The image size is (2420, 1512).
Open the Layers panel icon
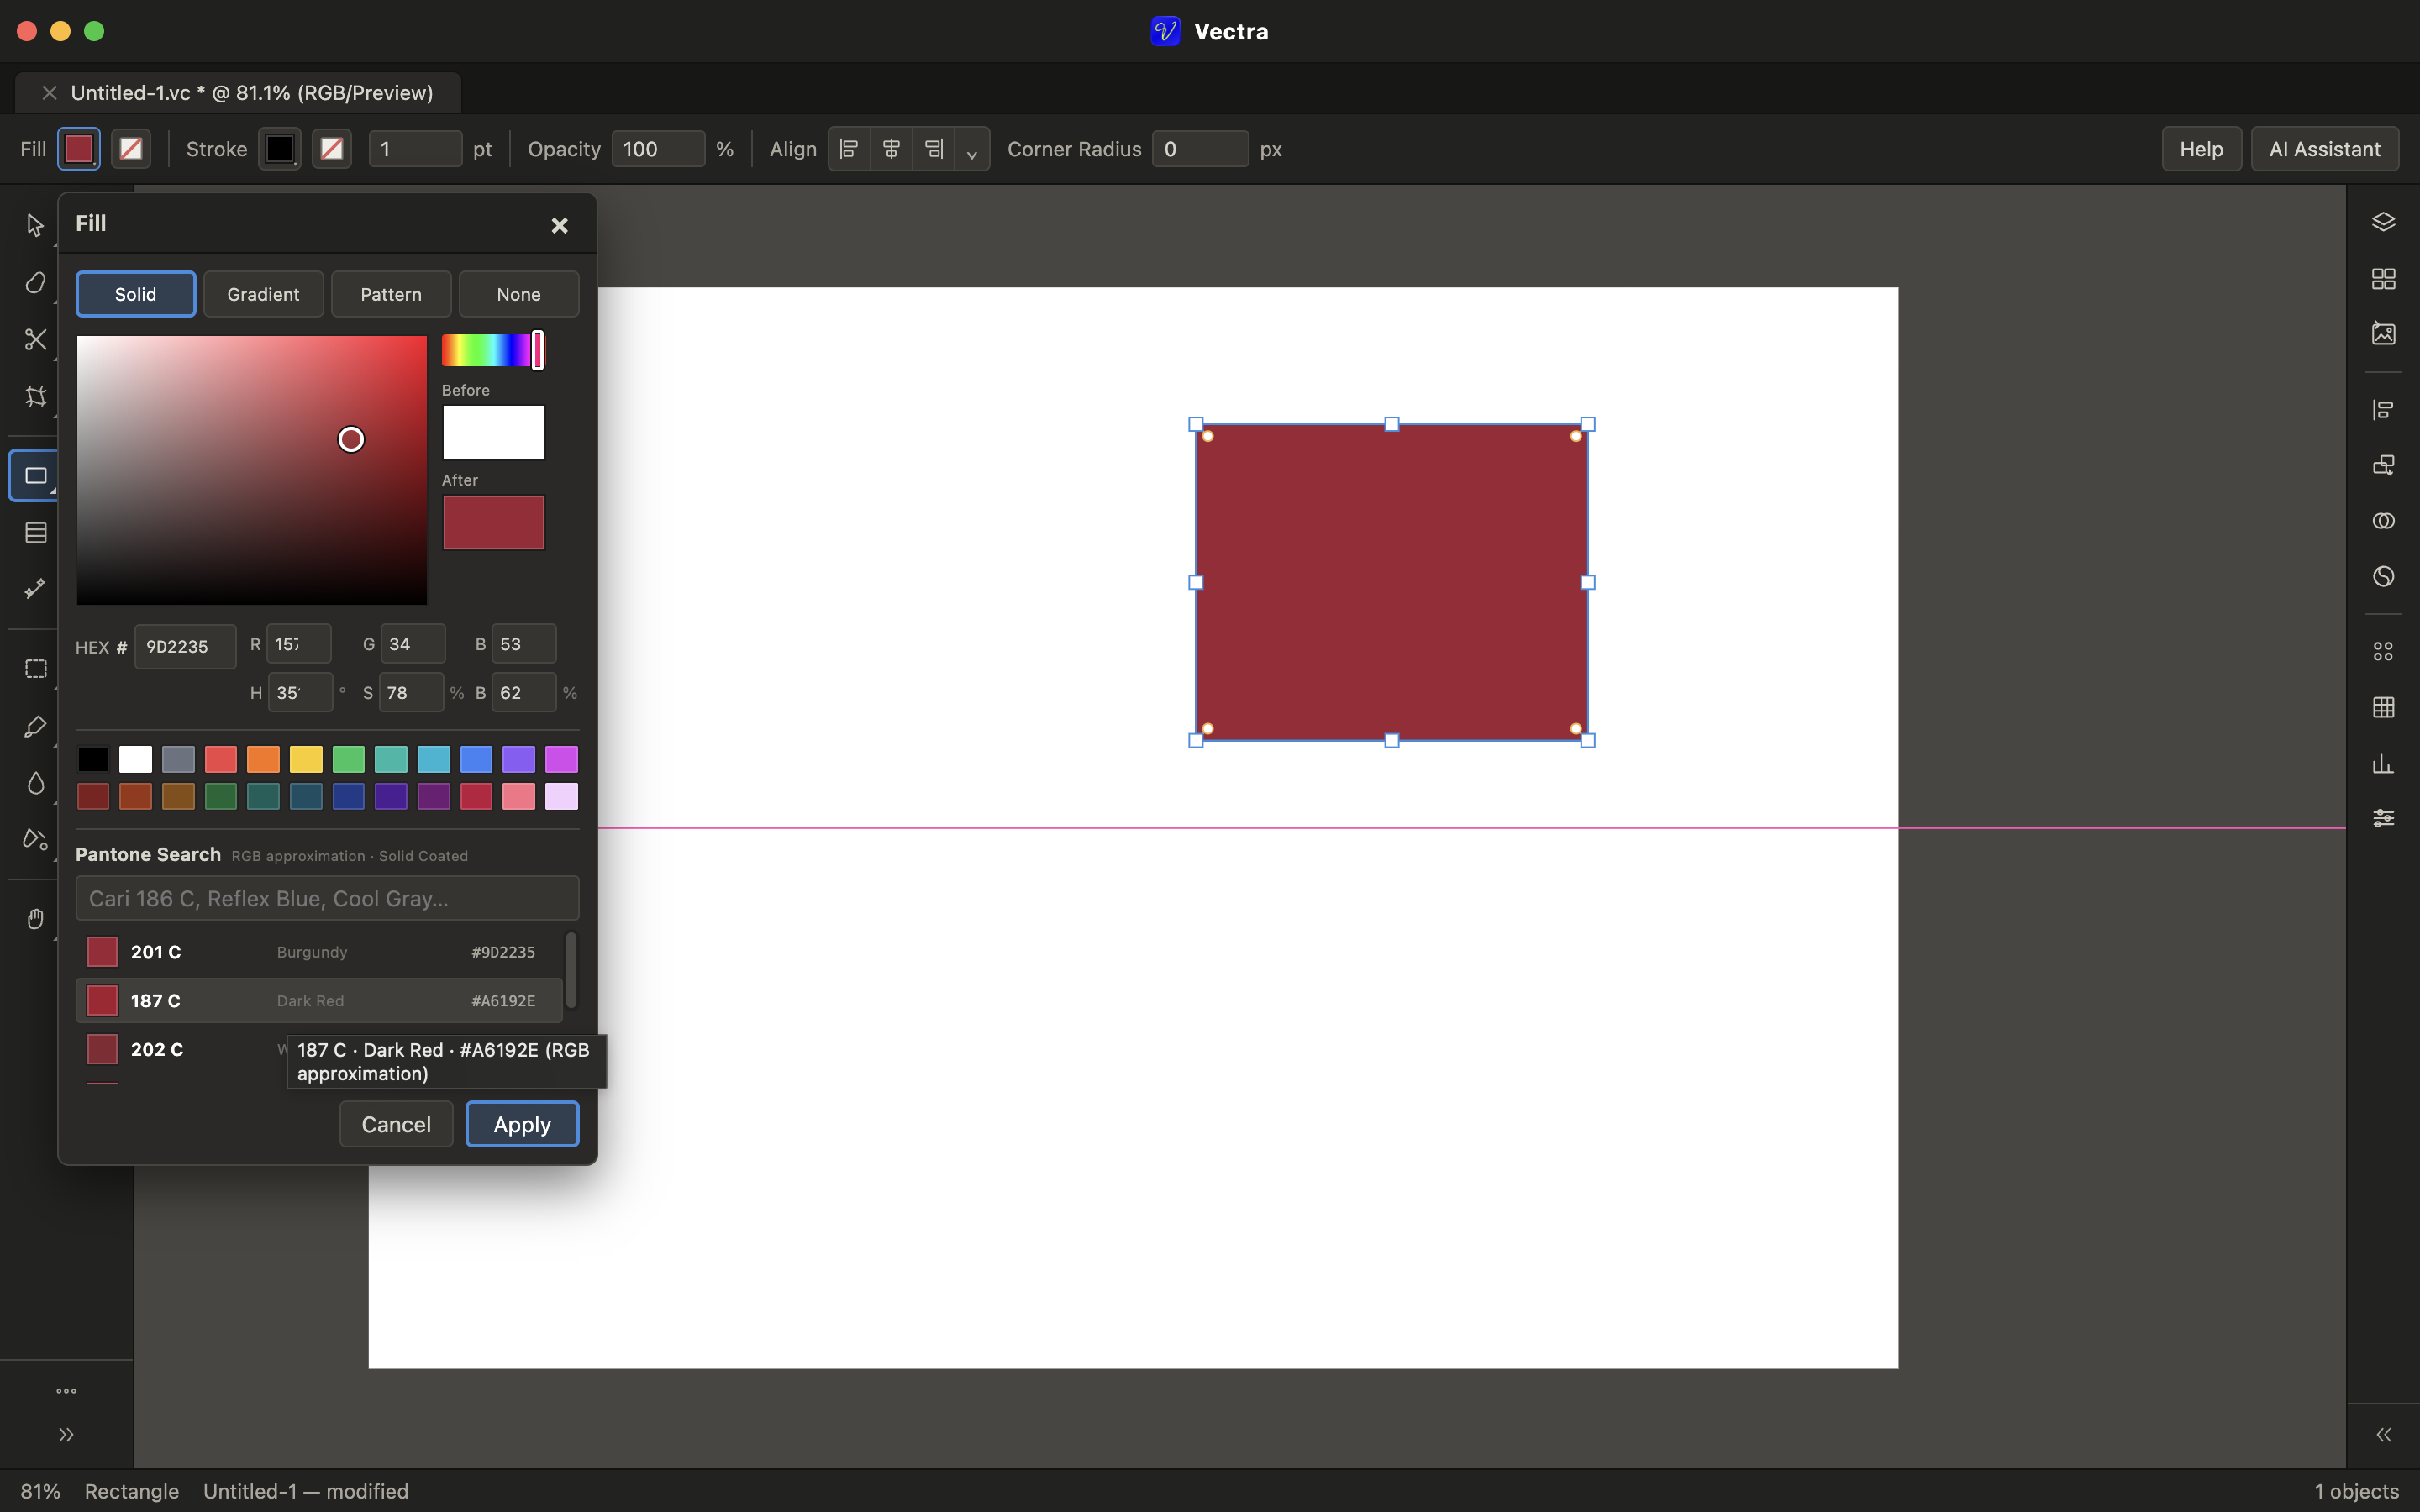(x=2383, y=222)
